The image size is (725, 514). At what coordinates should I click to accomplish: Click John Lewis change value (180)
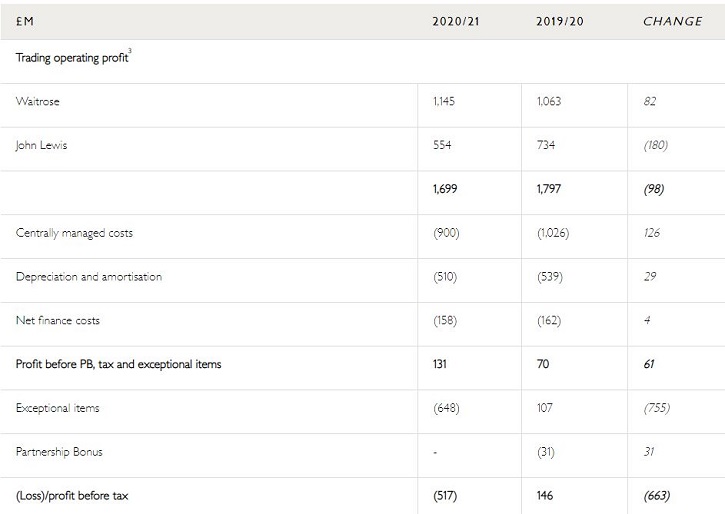point(656,145)
